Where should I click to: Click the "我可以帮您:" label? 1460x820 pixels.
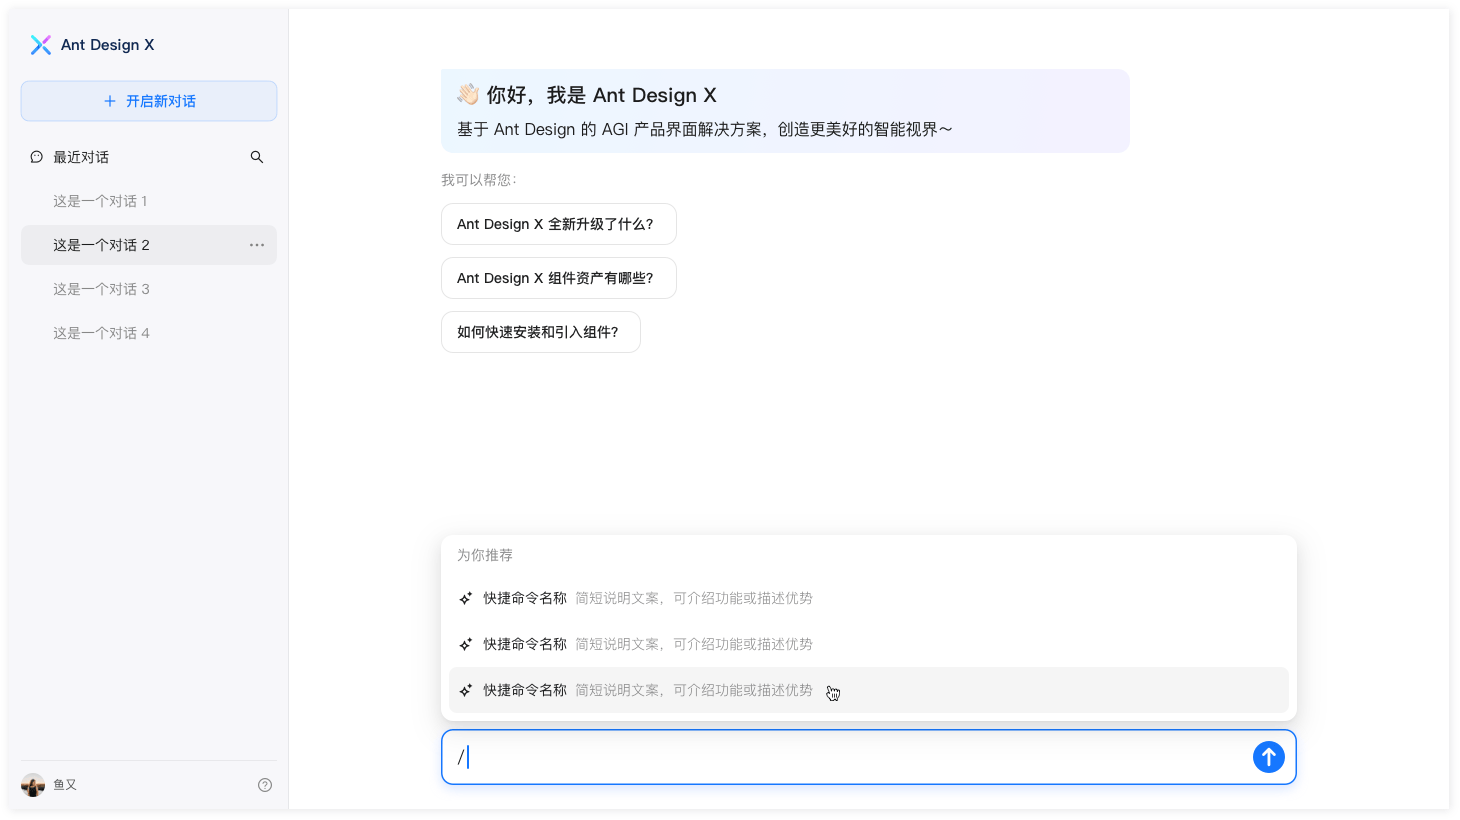pos(479,180)
